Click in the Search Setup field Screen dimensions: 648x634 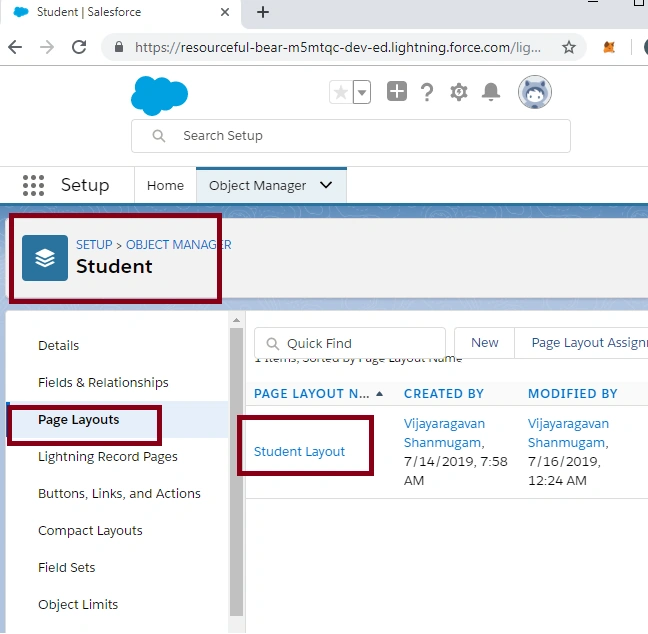pos(351,136)
